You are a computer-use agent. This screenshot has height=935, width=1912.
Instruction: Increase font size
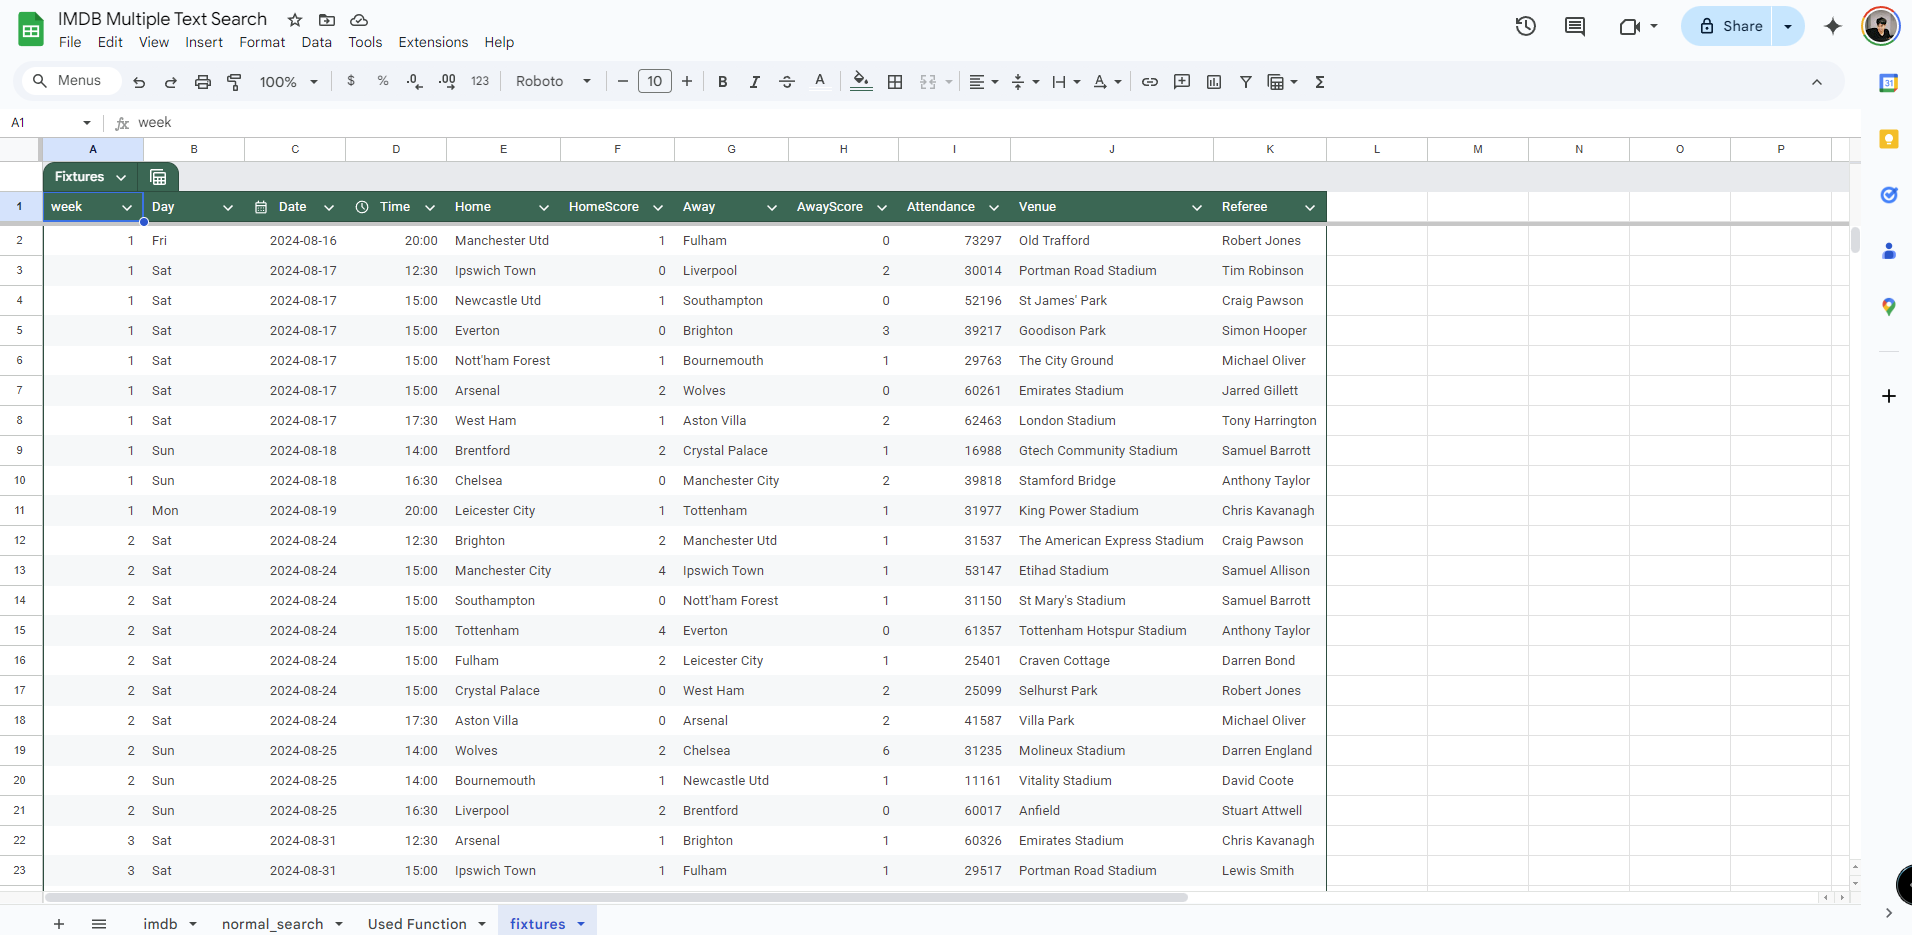coord(687,81)
